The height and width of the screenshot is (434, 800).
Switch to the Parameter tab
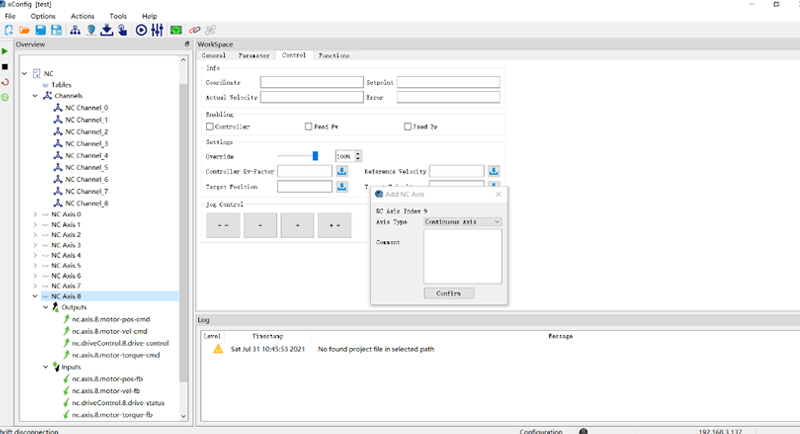253,56
